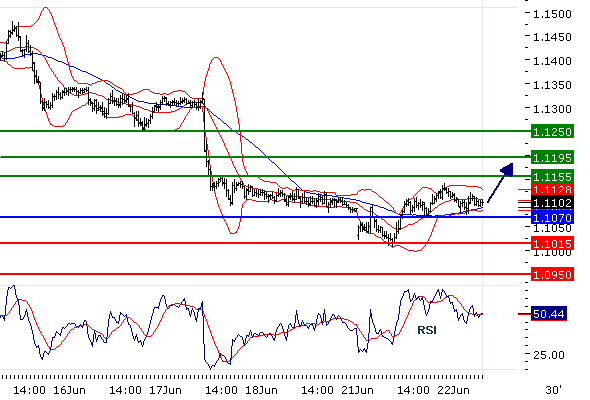Image resolution: width=590 pixels, height=400 pixels.
Task: Click the 25.00 RSI axis label
Action: point(549,355)
